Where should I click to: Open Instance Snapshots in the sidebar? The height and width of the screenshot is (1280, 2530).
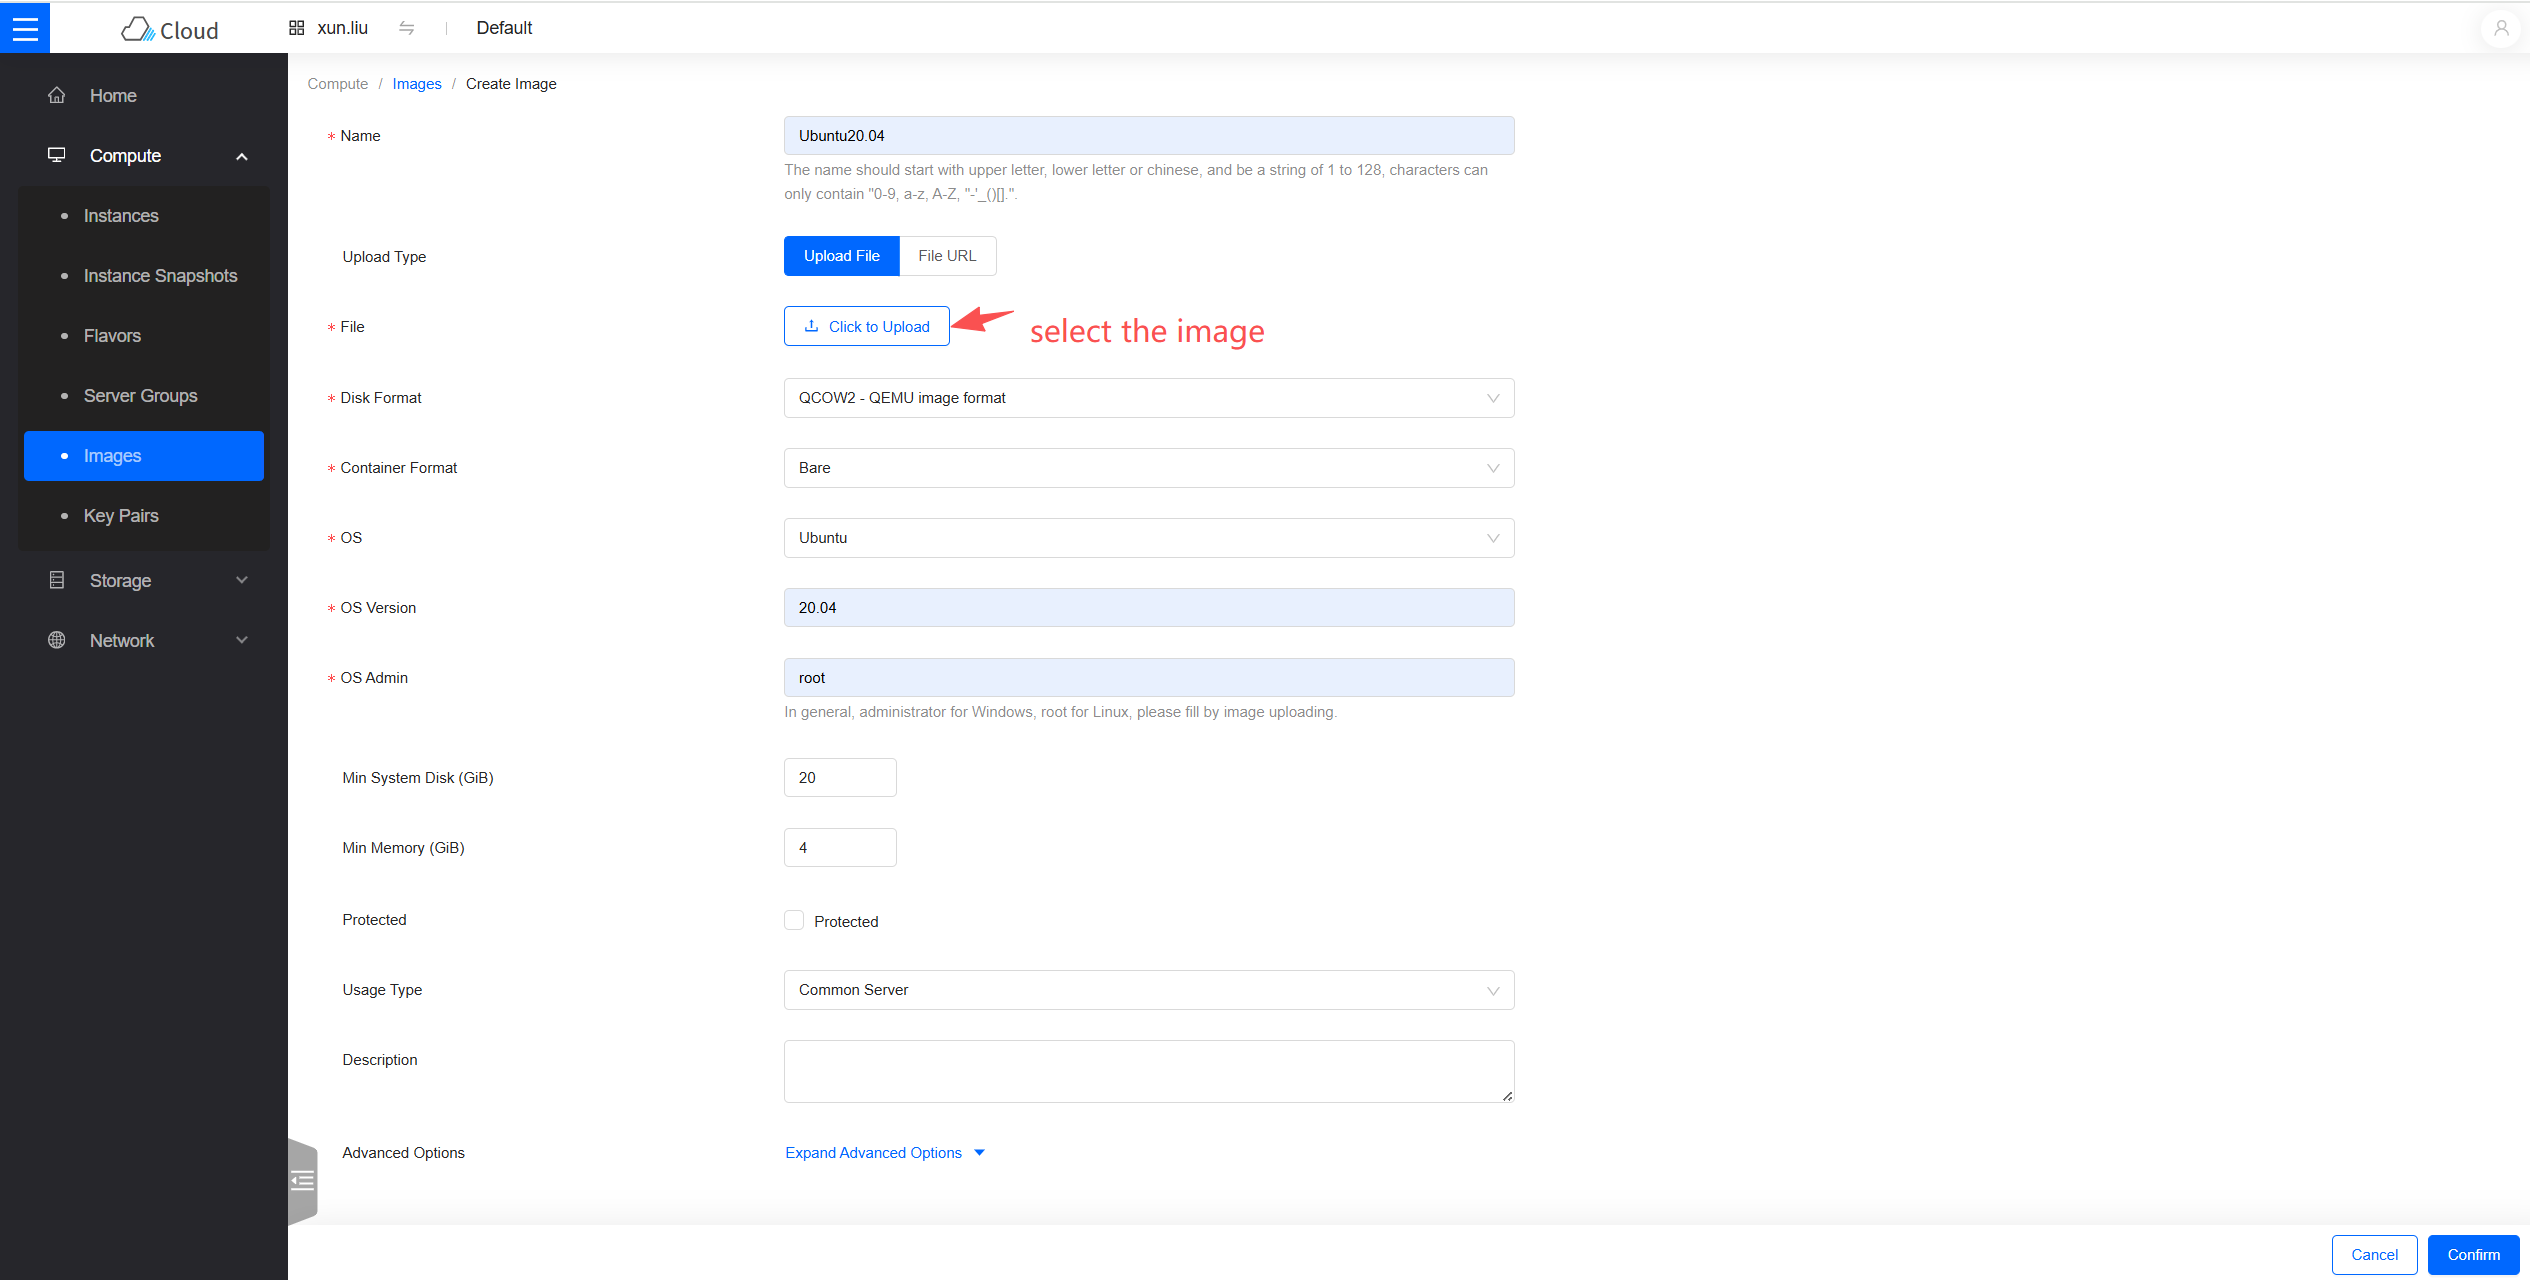coord(160,275)
